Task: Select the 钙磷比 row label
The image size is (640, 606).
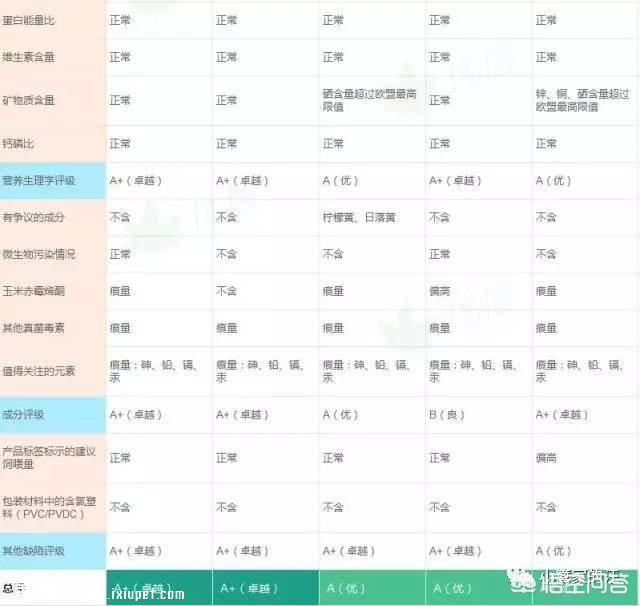Action: point(18,144)
